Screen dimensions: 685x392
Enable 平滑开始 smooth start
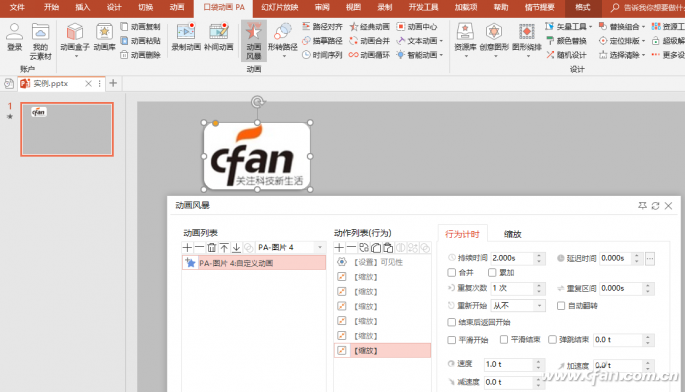pyautogui.click(x=452, y=340)
